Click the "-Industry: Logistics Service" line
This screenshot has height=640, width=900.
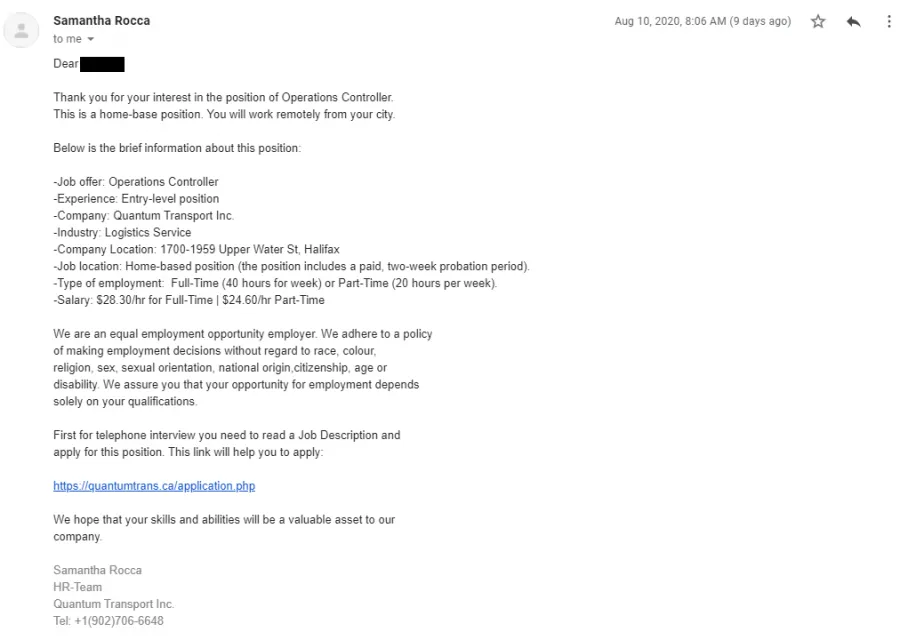point(122,232)
